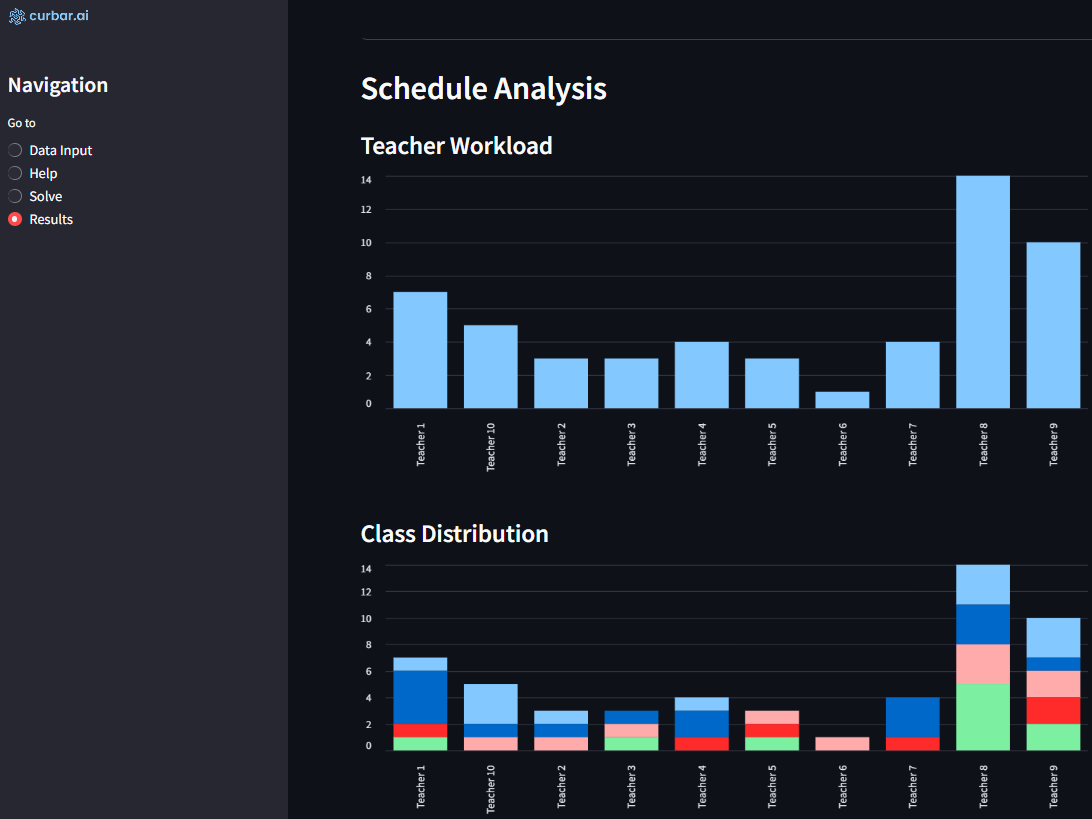
Task: Choose the Help navigation radio button
Action: (15, 173)
